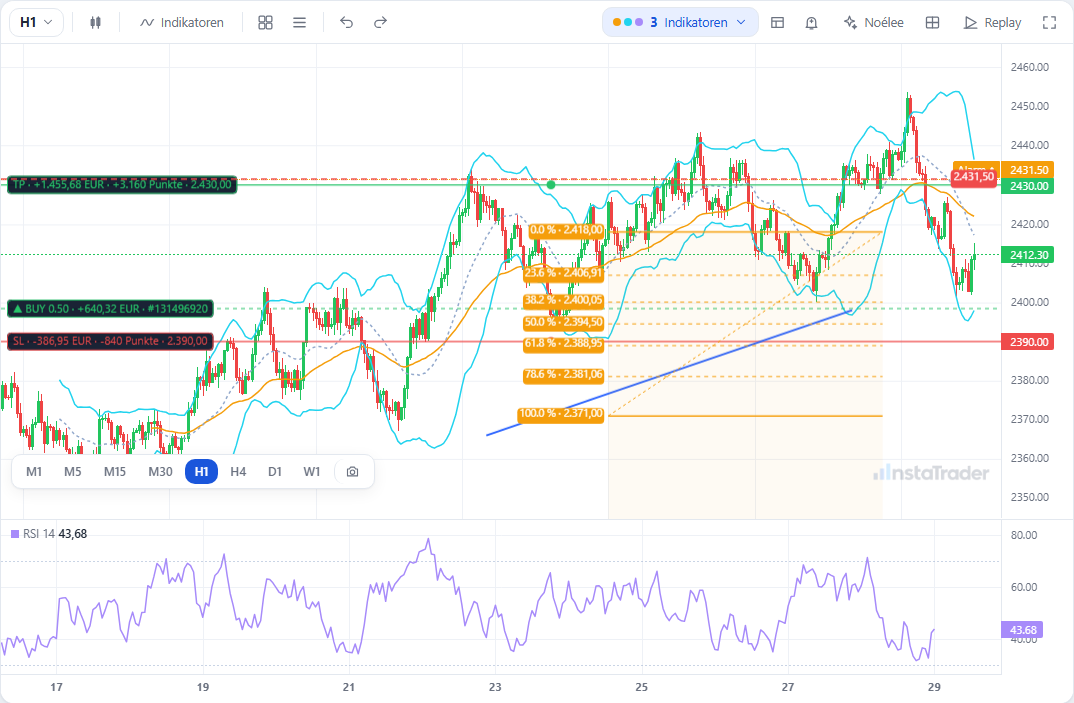Viewport: 1074px width, 703px height.
Task: Expand the 3 Indikatoren dropdown
Action: (x=680, y=23)
